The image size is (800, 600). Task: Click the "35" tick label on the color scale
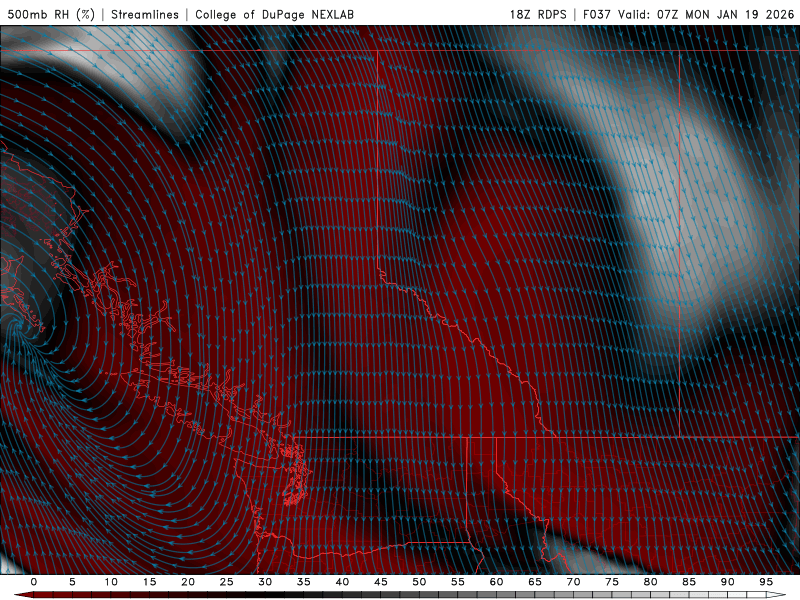(x=304, y=582)
